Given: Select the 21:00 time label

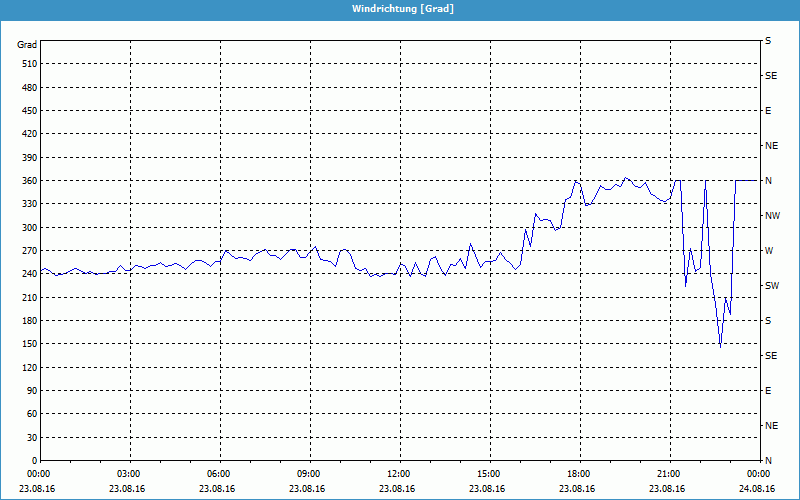Looking at the screenshot, I should coord(668,474).
